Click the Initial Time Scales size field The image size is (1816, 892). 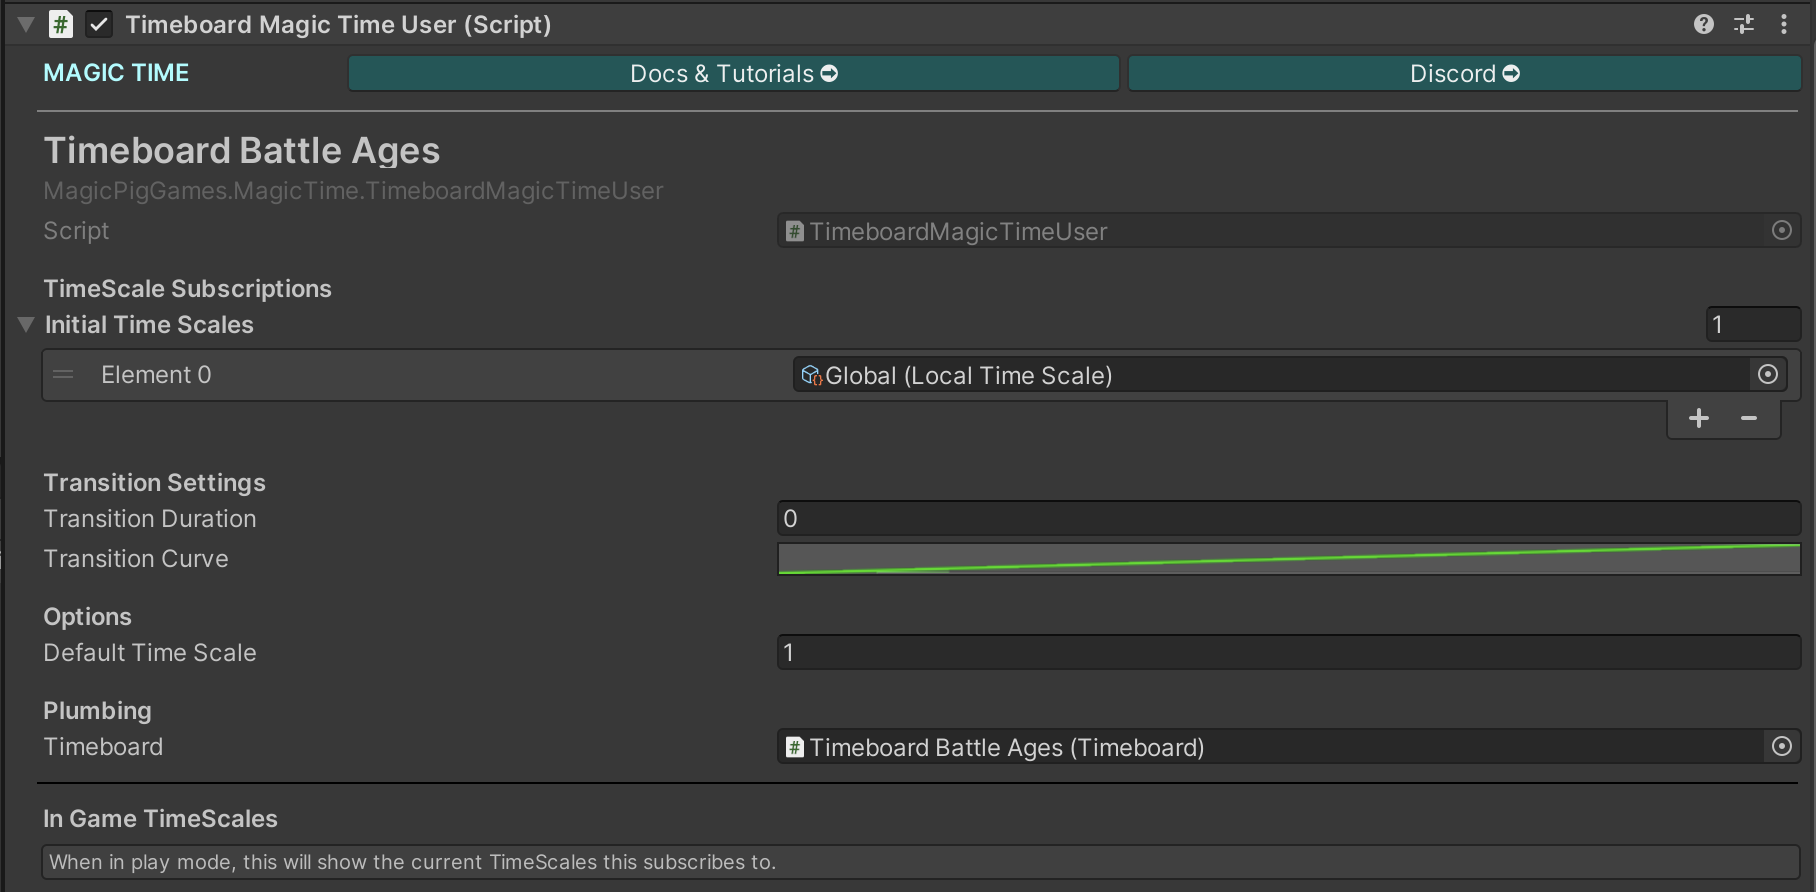[1752, 324]
